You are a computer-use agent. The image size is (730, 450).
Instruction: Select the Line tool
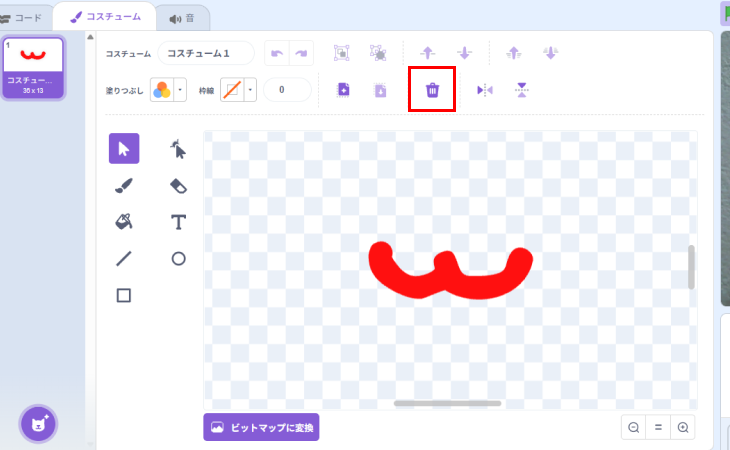(x=124, y=258)
